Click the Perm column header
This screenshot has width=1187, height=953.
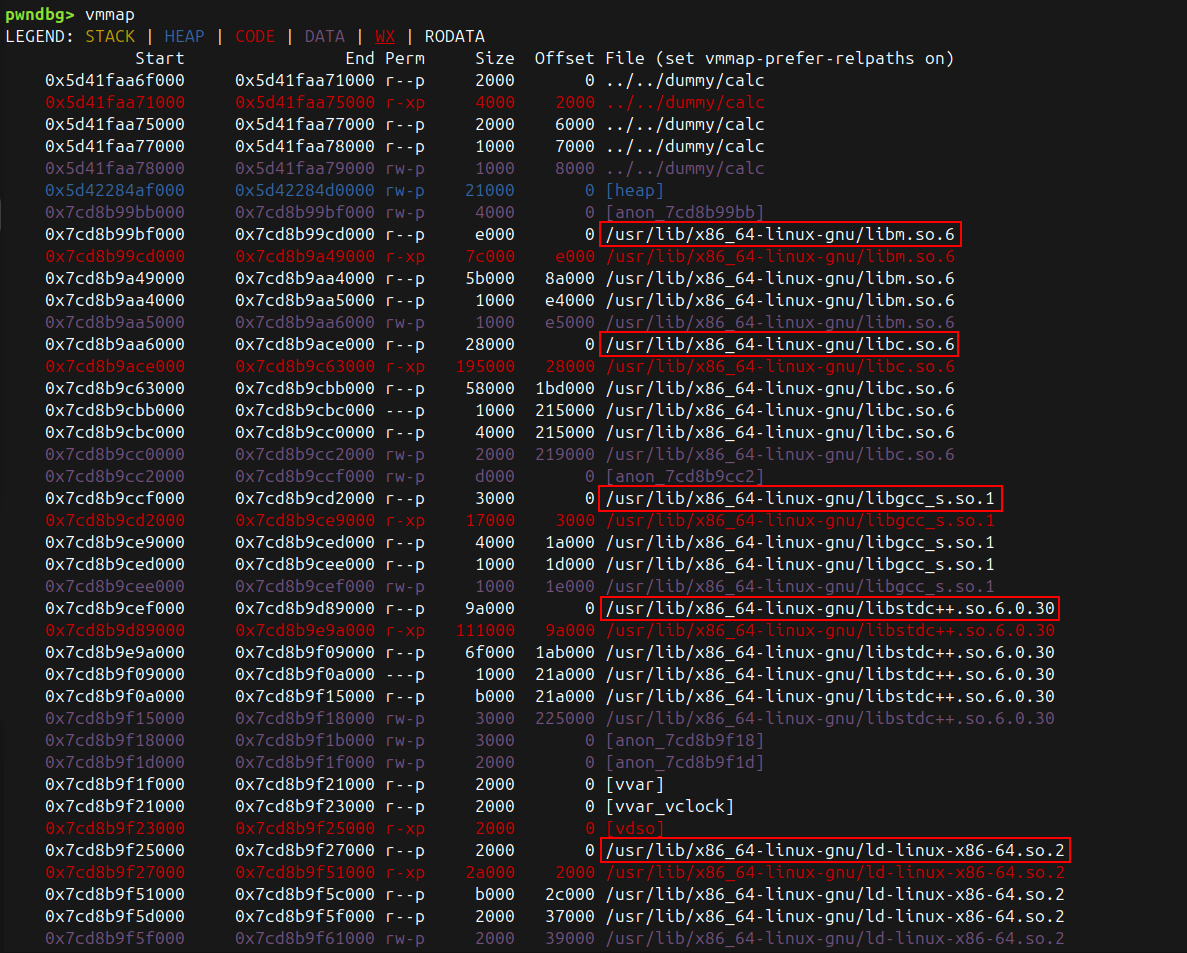tap(405, 59)
